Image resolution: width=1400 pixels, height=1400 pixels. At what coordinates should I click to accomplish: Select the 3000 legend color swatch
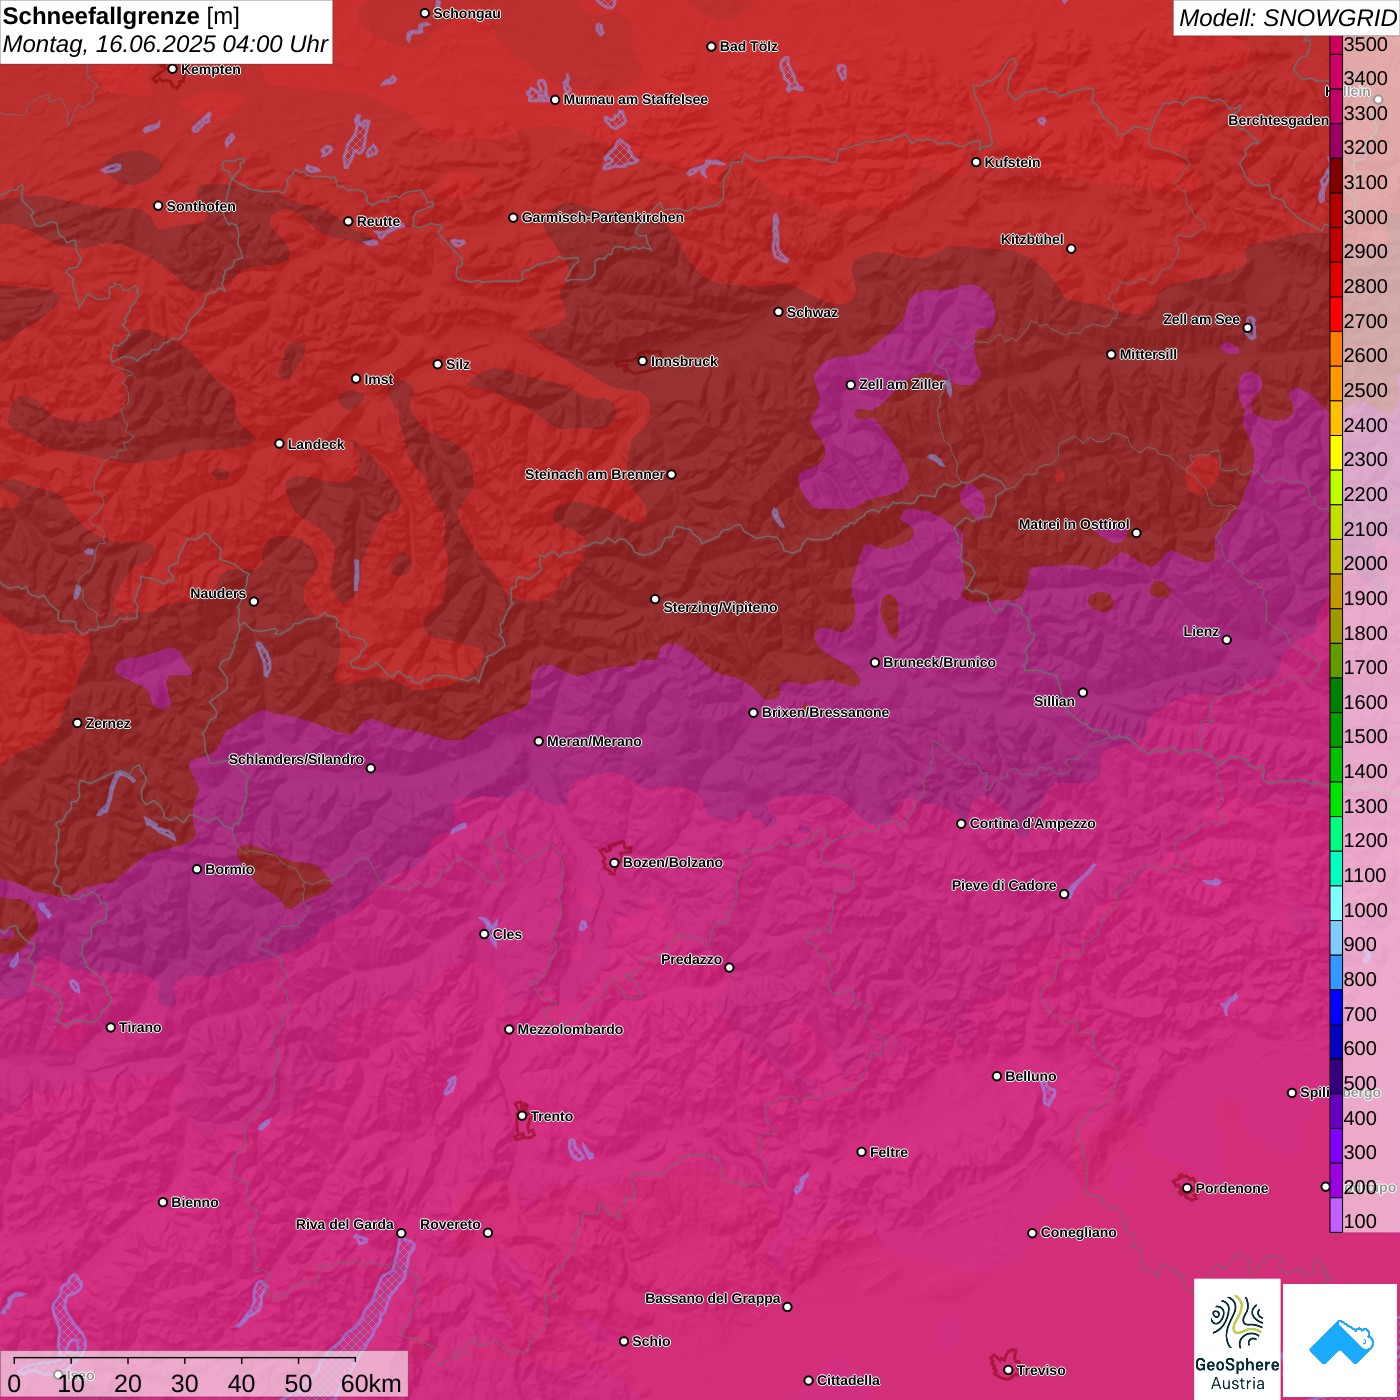point(1336,212)
